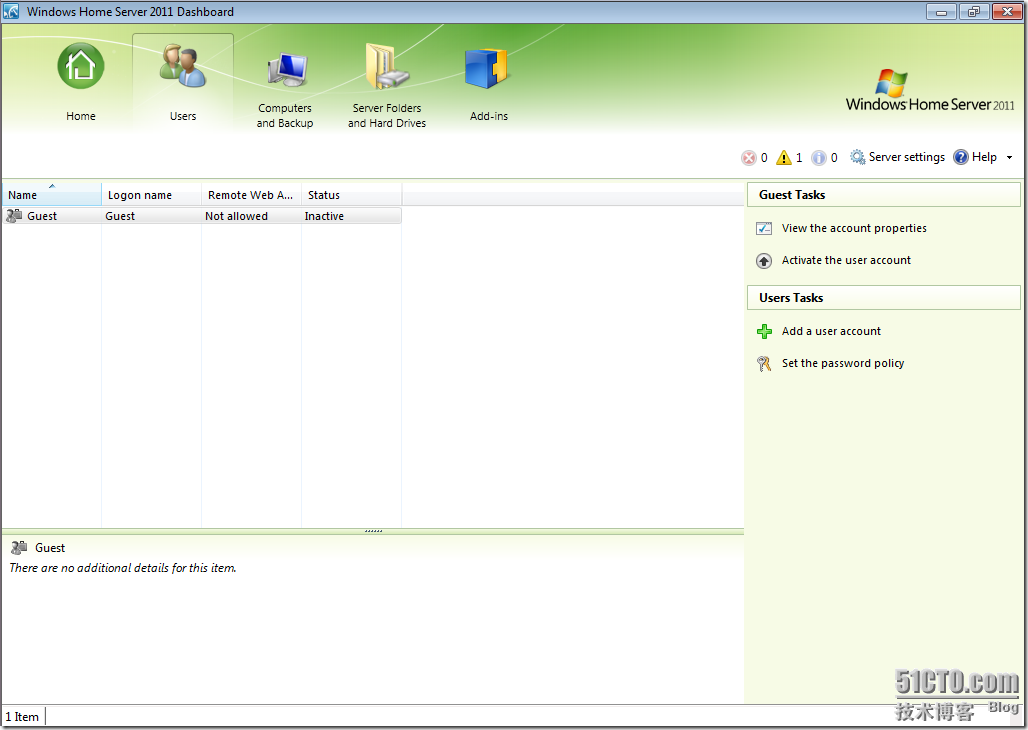1028x730 pixels.
Task: Switch to the Users tab
Action: 182,80
